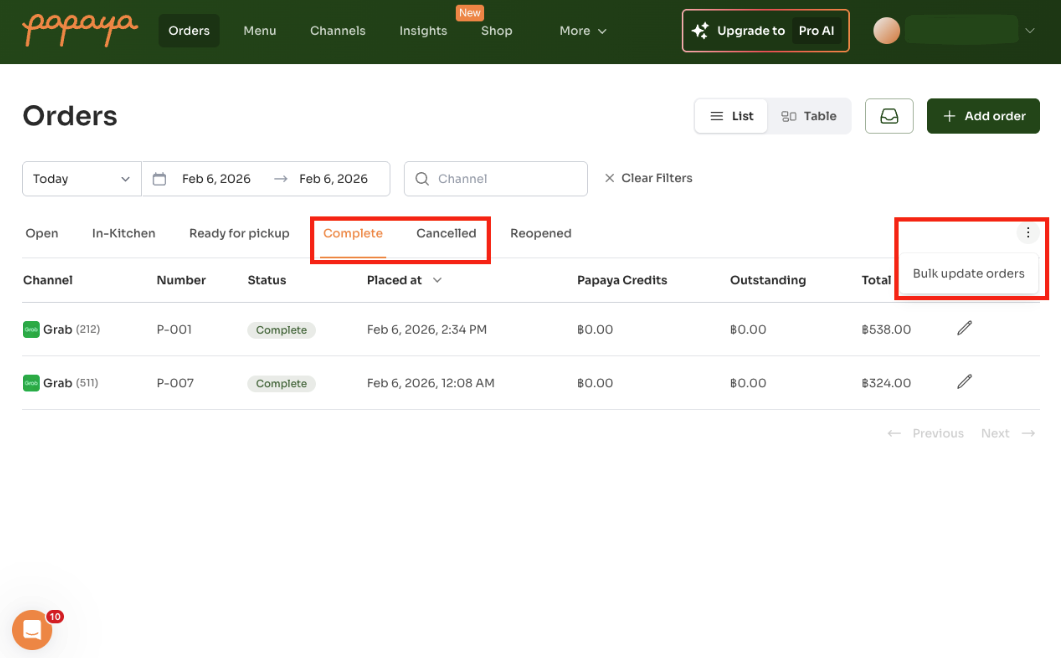Click the Channel search field
The height and width of the screenshot is (658, 1061).
click(495, 178)
